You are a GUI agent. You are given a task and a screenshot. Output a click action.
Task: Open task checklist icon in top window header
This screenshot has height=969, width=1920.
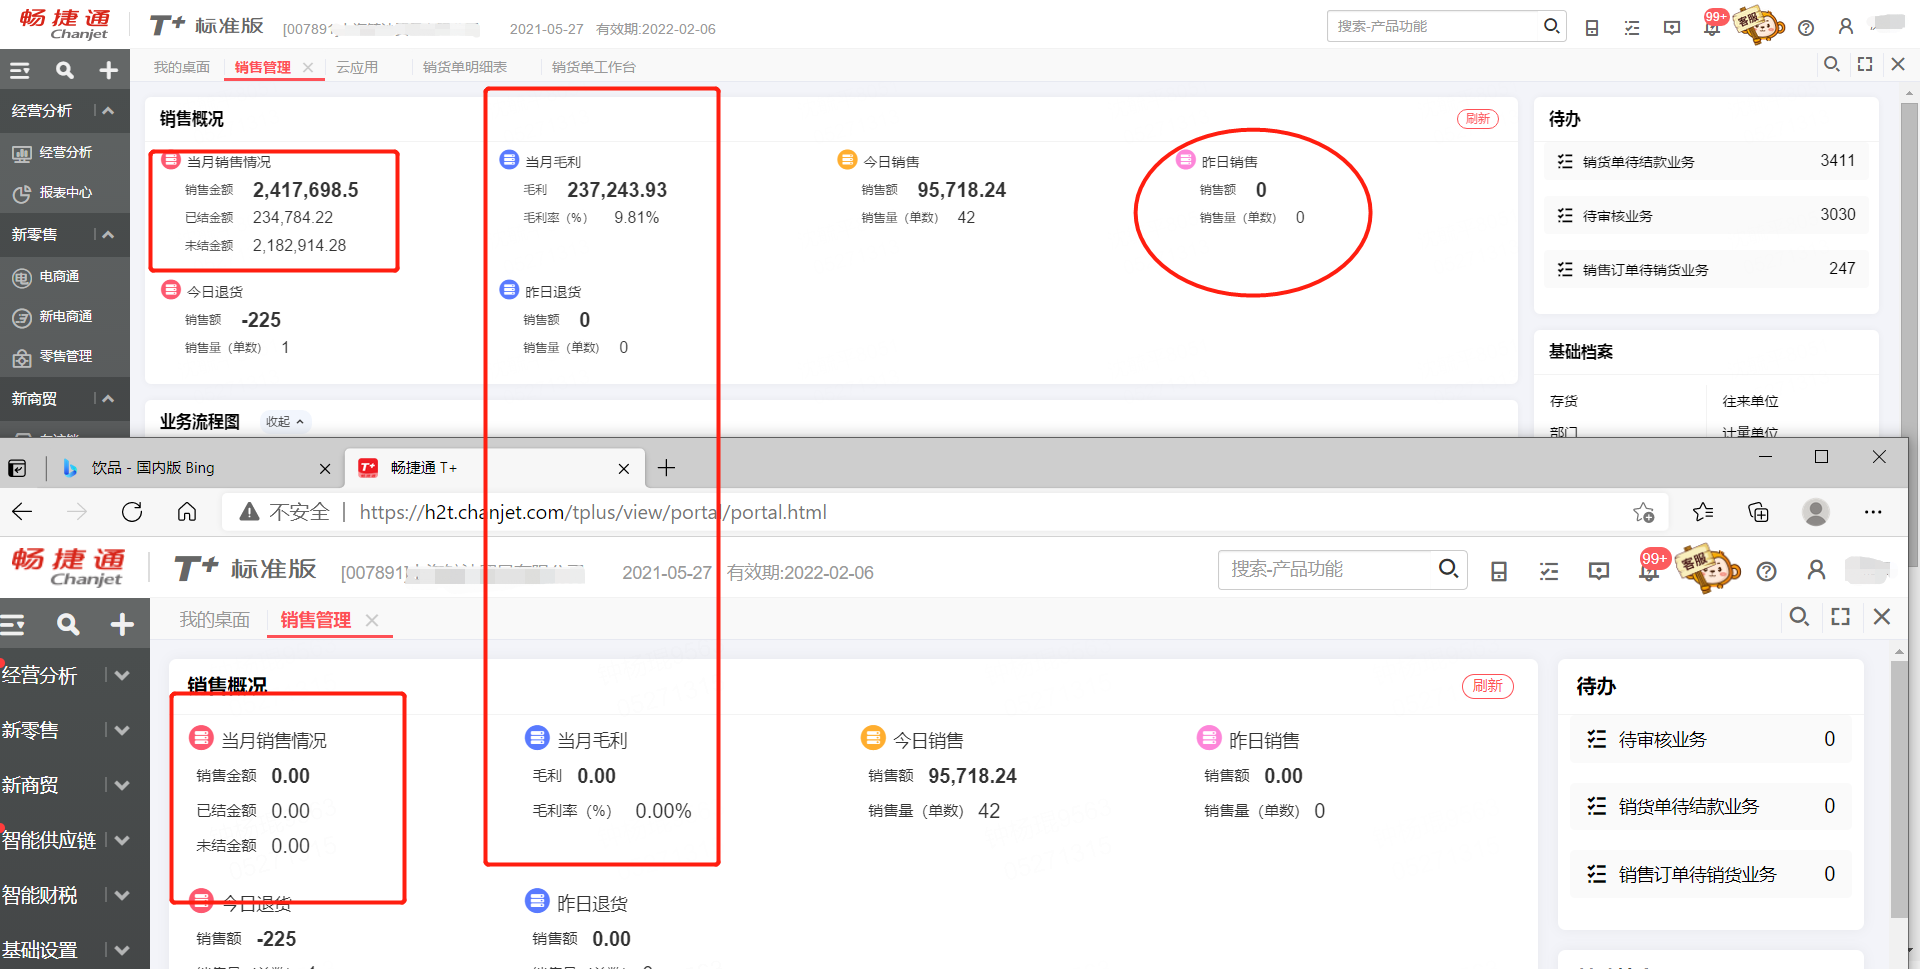1632,28
